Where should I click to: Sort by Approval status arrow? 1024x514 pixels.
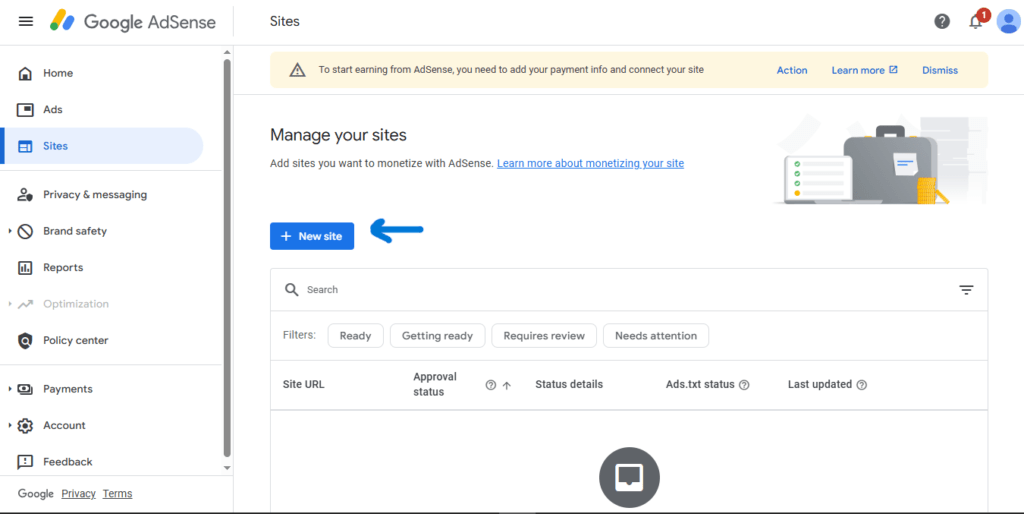click(x=507, y=385)
